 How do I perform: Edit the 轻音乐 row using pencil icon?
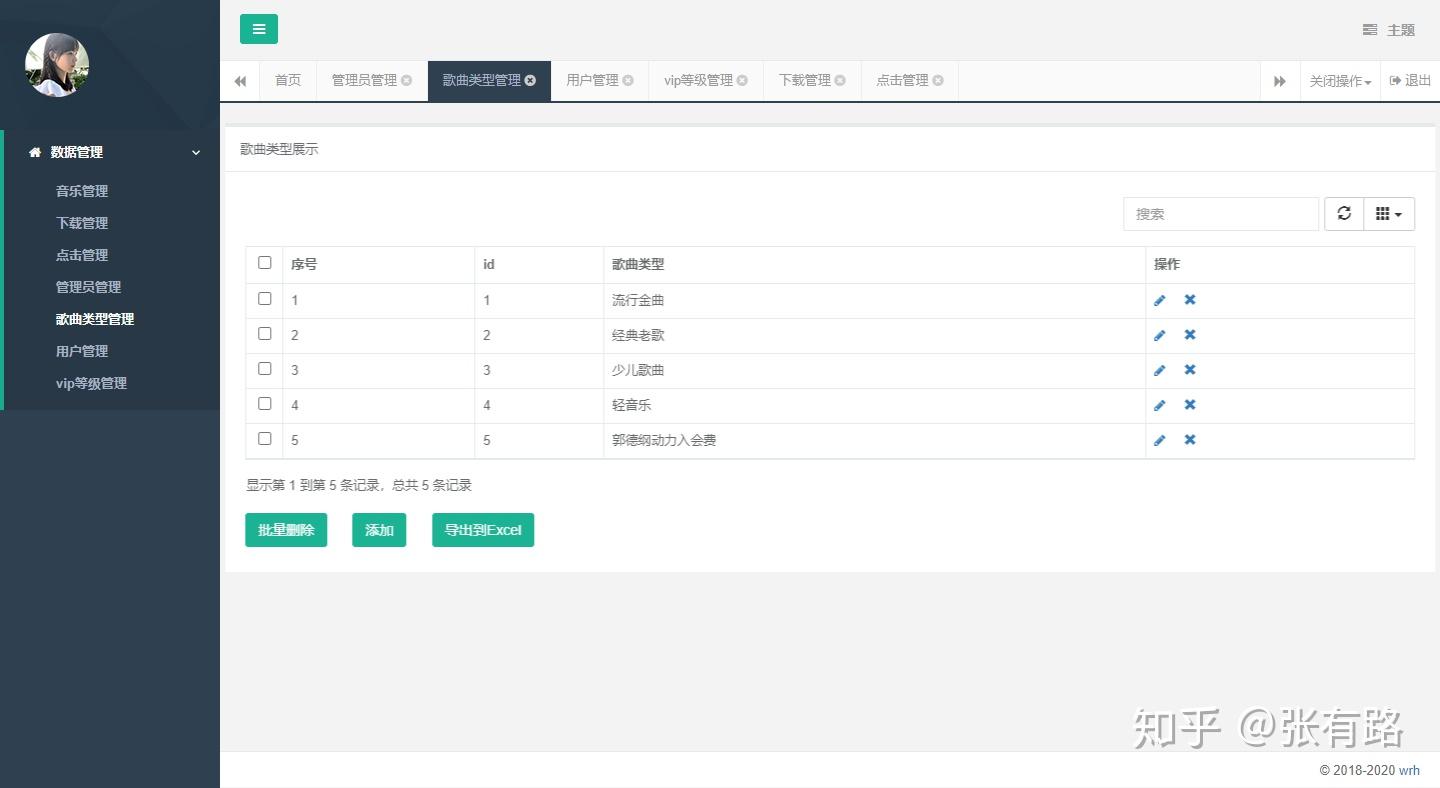(x=1160, y=405)
